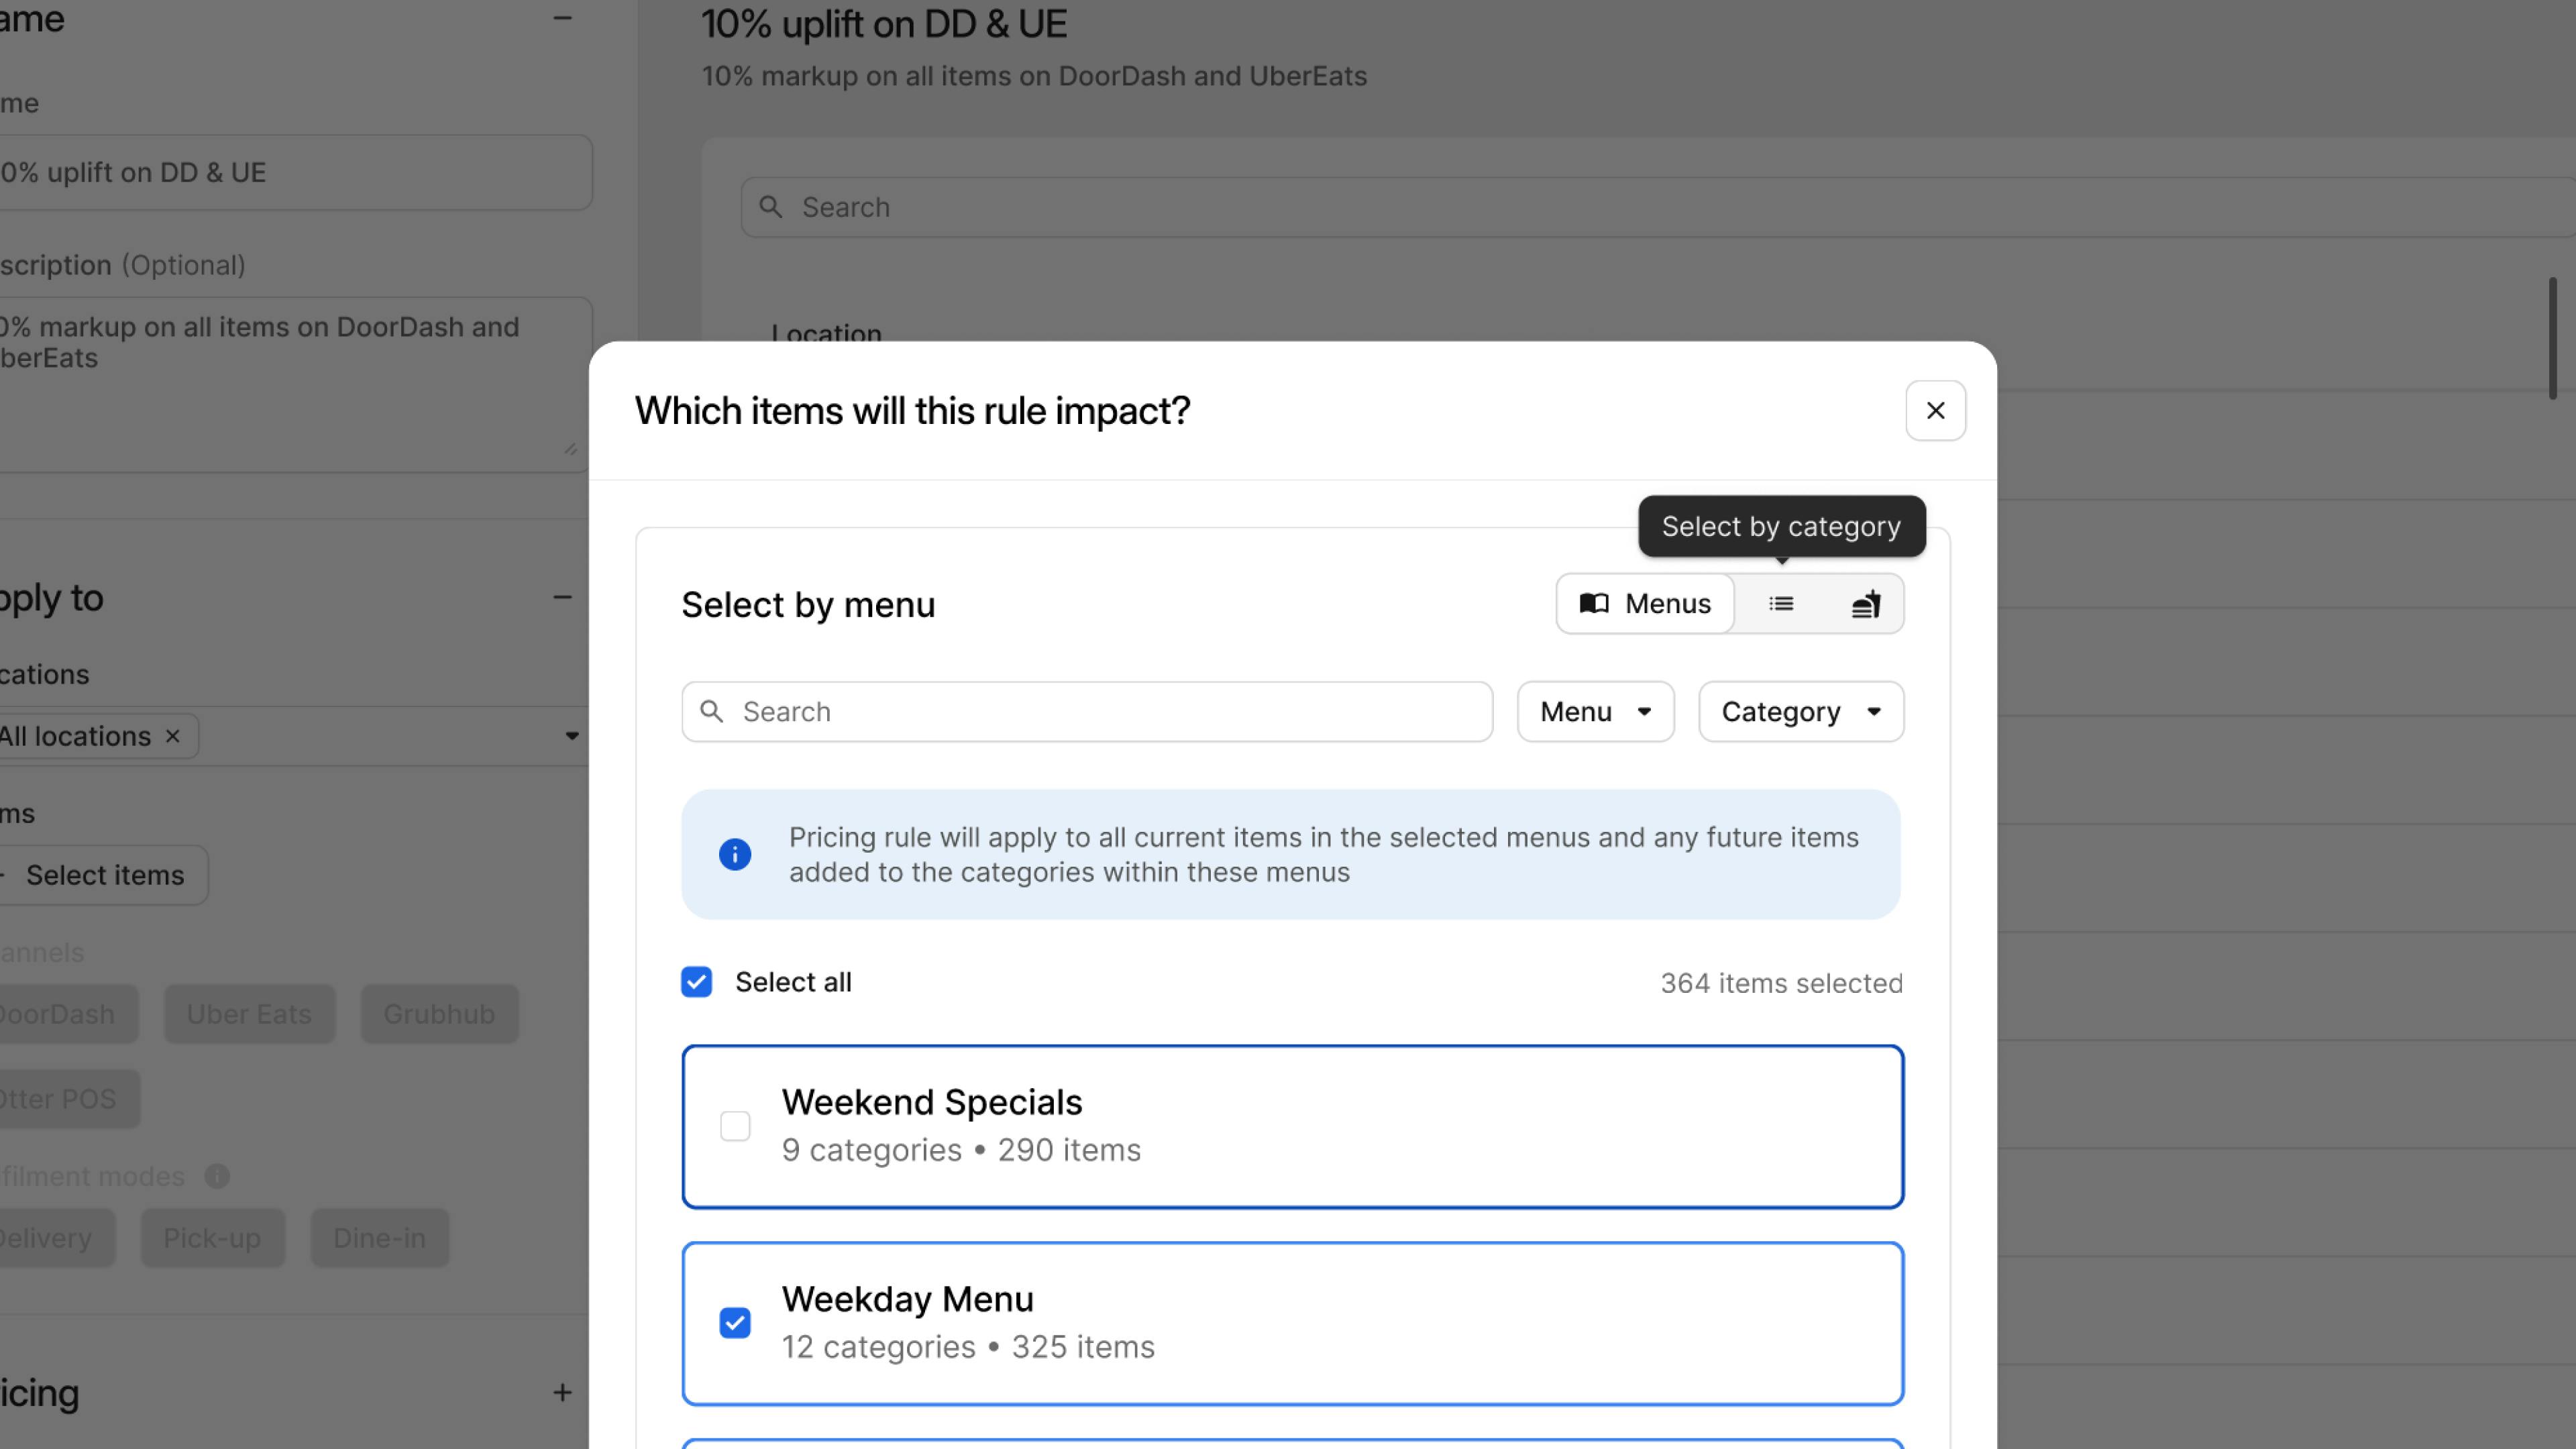This screenshot has width=2576, height=1449.
Task: Click the Select items button
Action: tap(104, 876)
